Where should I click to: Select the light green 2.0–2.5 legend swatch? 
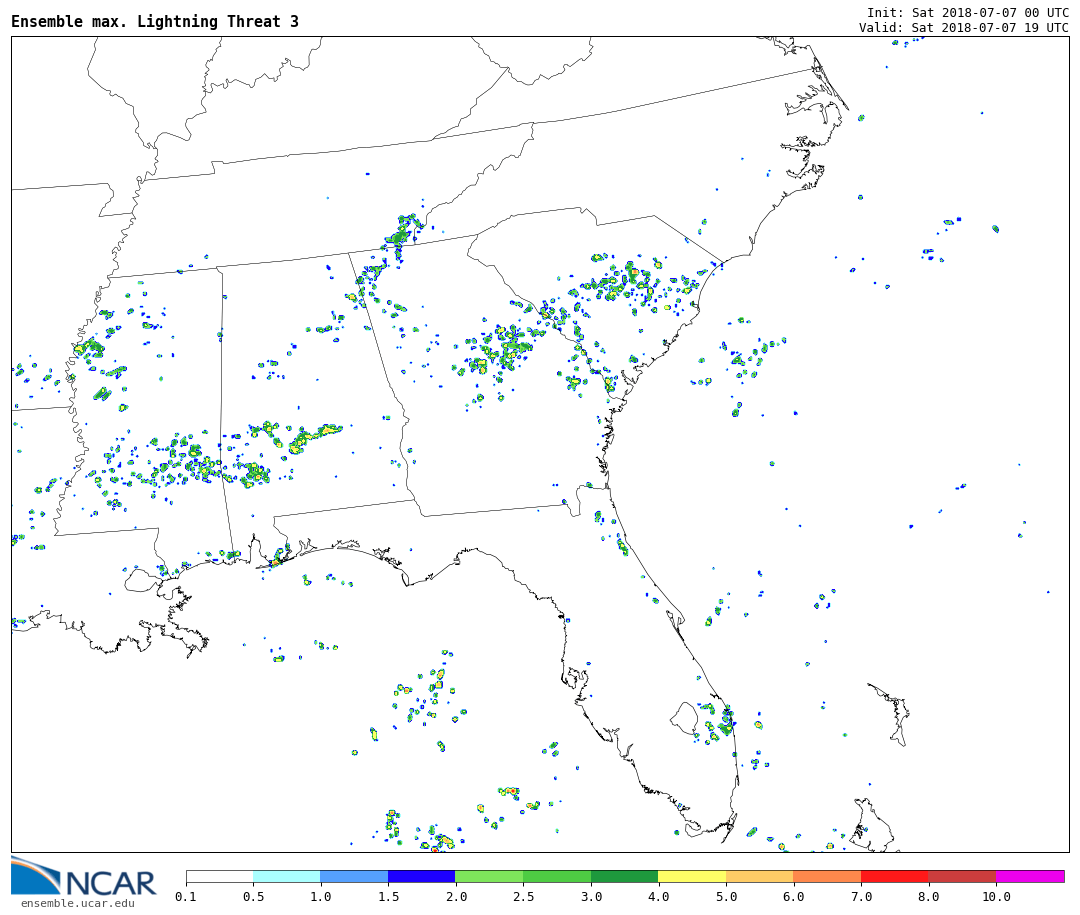tap(489, 876)
